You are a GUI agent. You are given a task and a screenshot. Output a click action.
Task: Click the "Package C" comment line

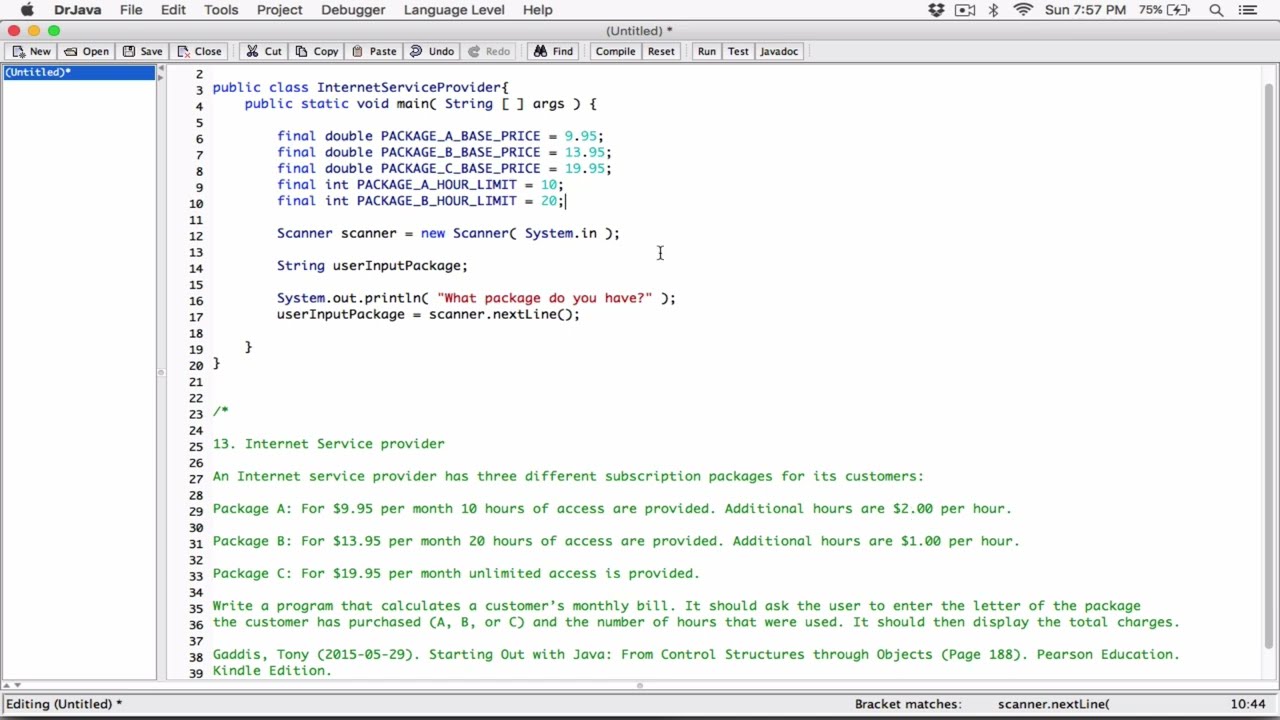click(x=456, y=574)
